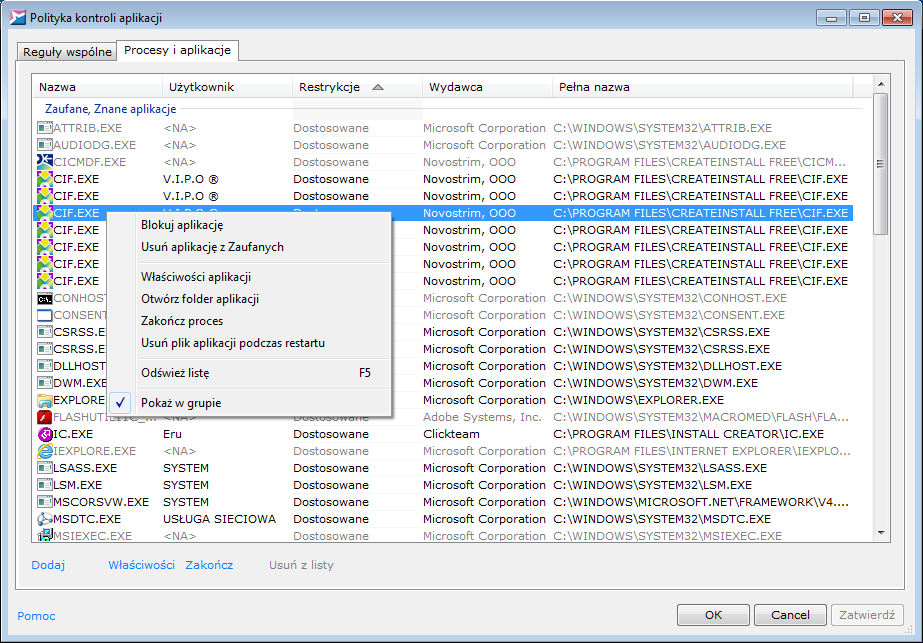Open the Pomoc help link
Viewport: 923px width, 643px height.
click(x=36, y=616)
